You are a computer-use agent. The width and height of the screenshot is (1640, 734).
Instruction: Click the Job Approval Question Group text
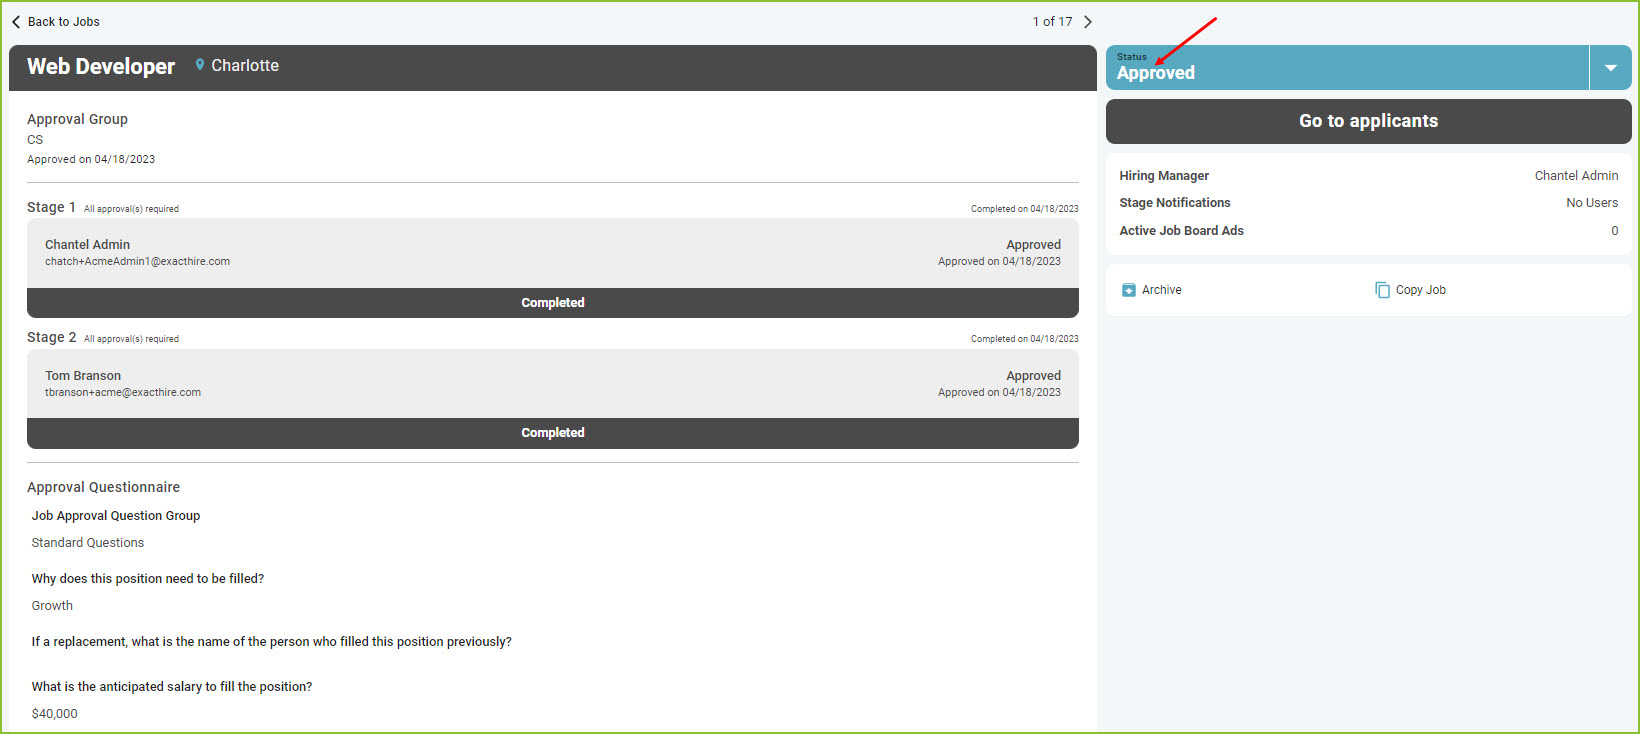(x=116, y=516)
